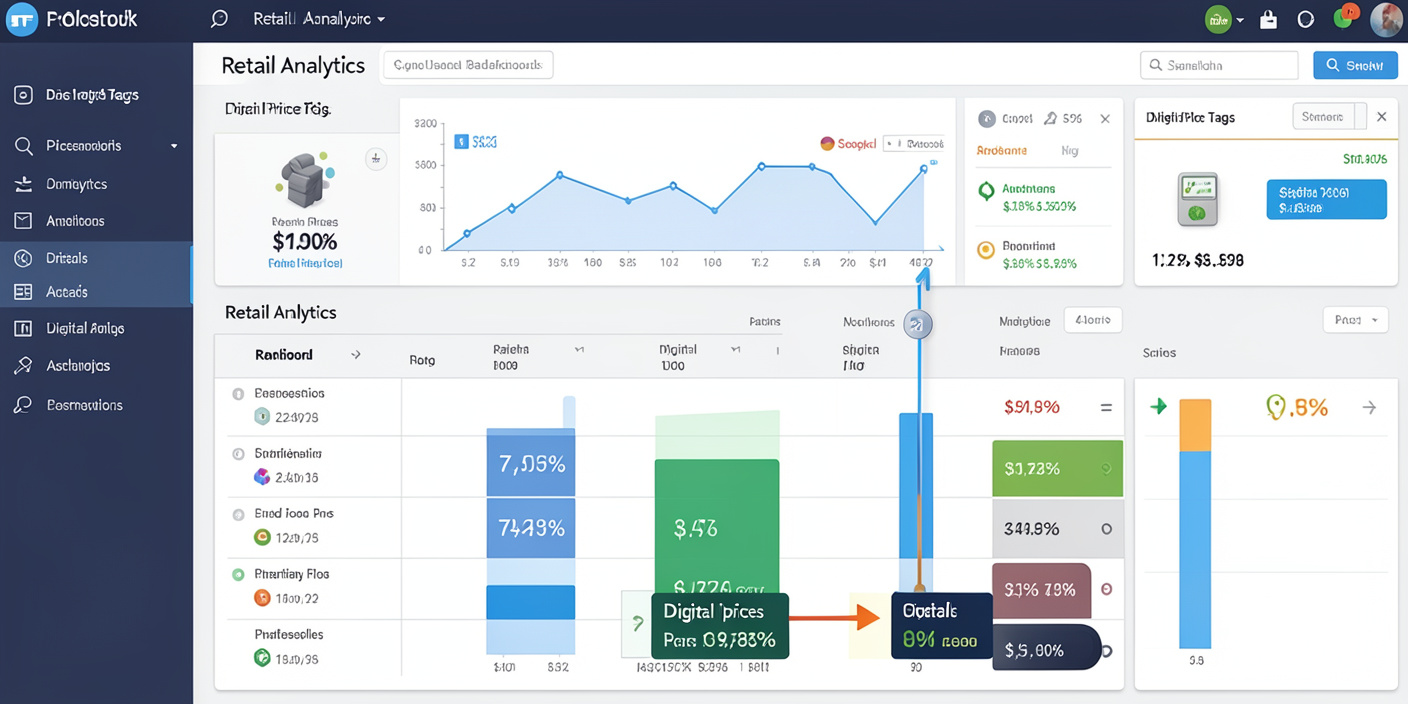The image size is (1408, 704).
Task: Switch to the Arobante tab
Action: click(x=1001, y=151)
